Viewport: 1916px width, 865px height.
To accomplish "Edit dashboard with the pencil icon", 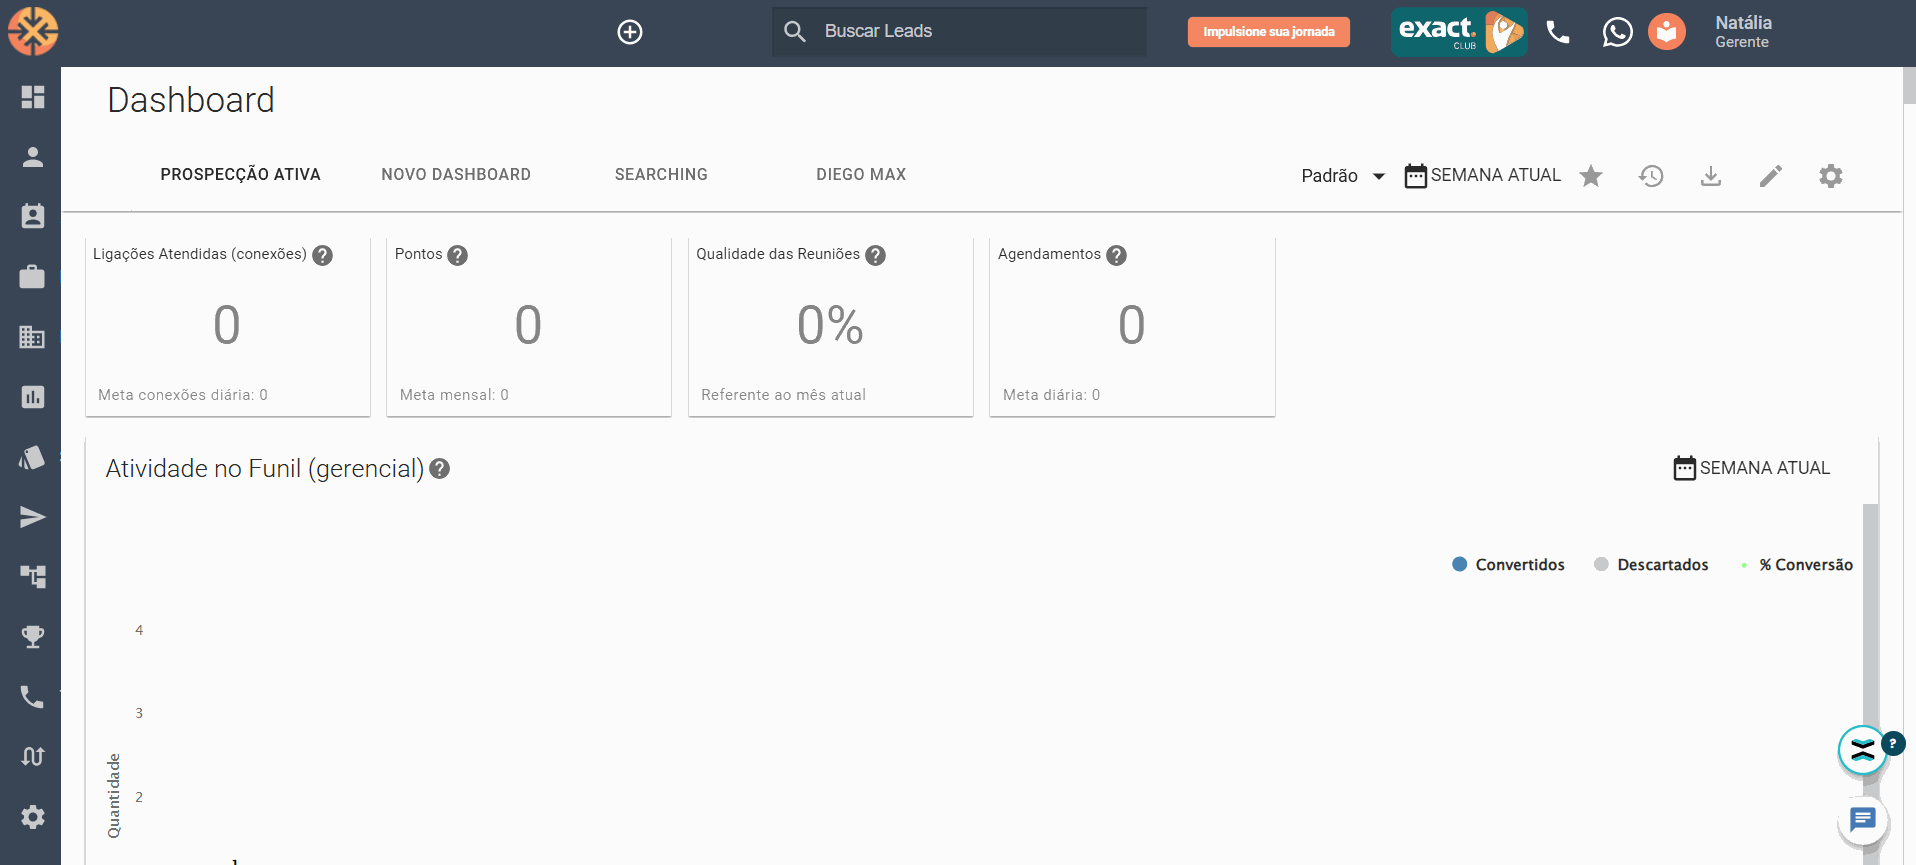I will pos(1770,176).
